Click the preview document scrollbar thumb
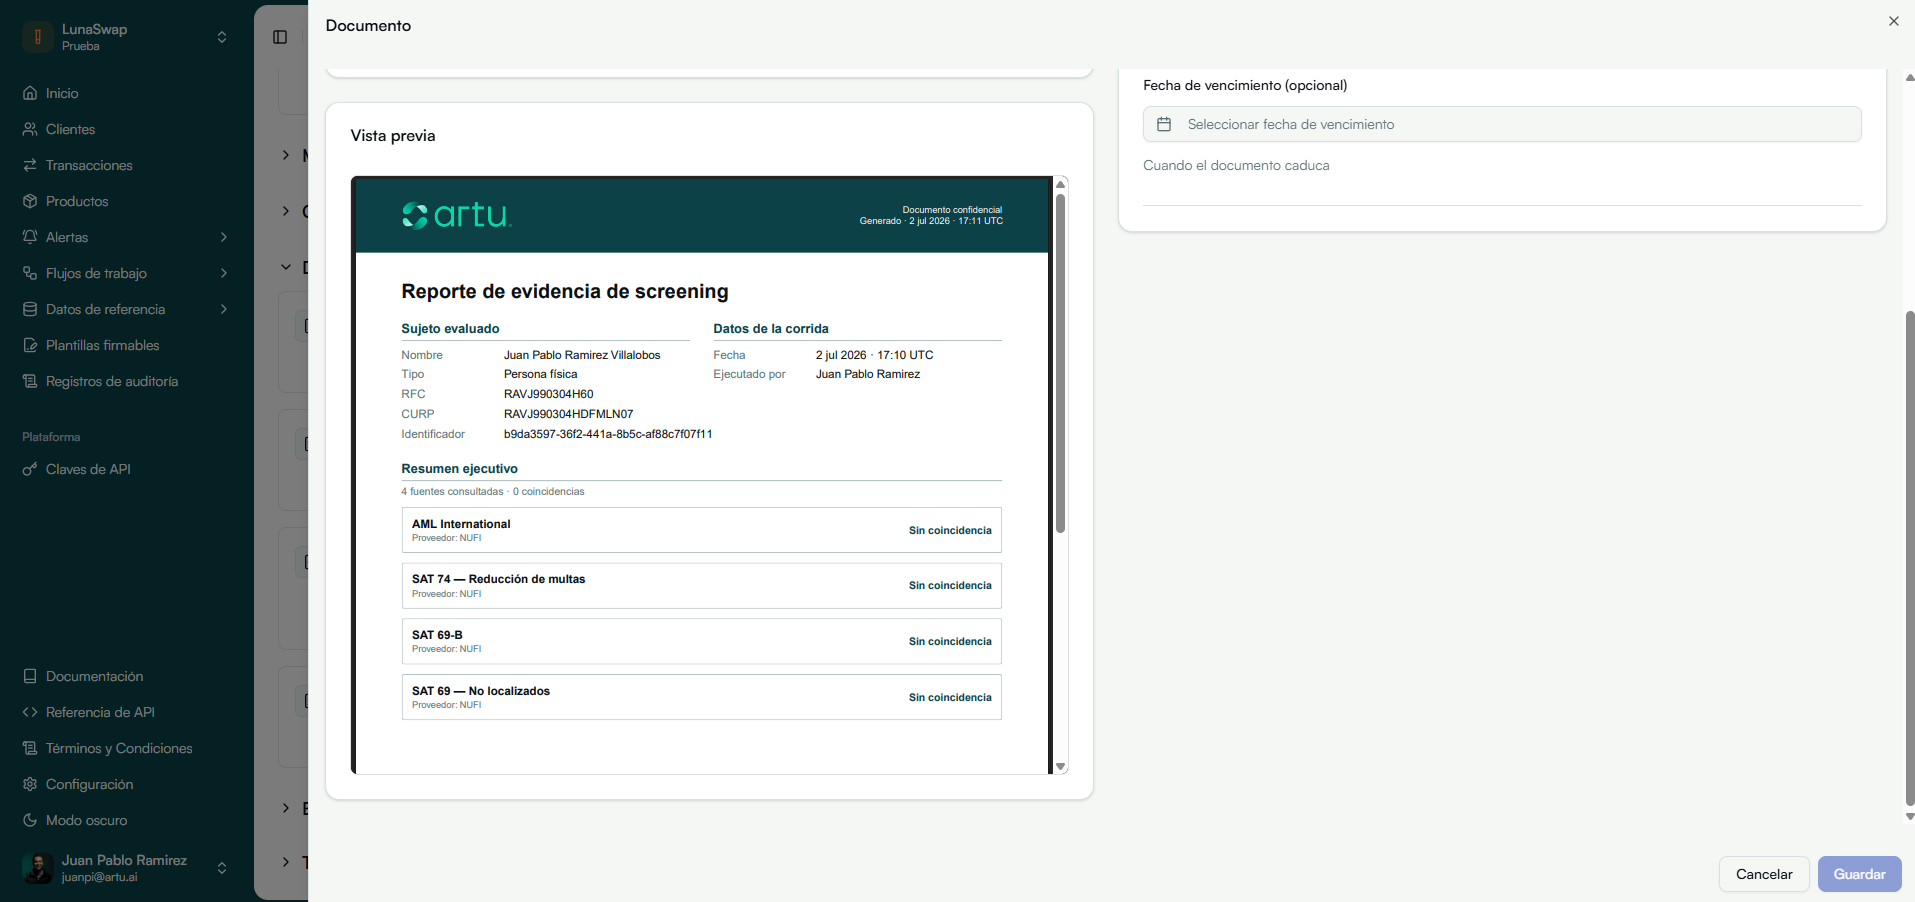 point(1060,362)
